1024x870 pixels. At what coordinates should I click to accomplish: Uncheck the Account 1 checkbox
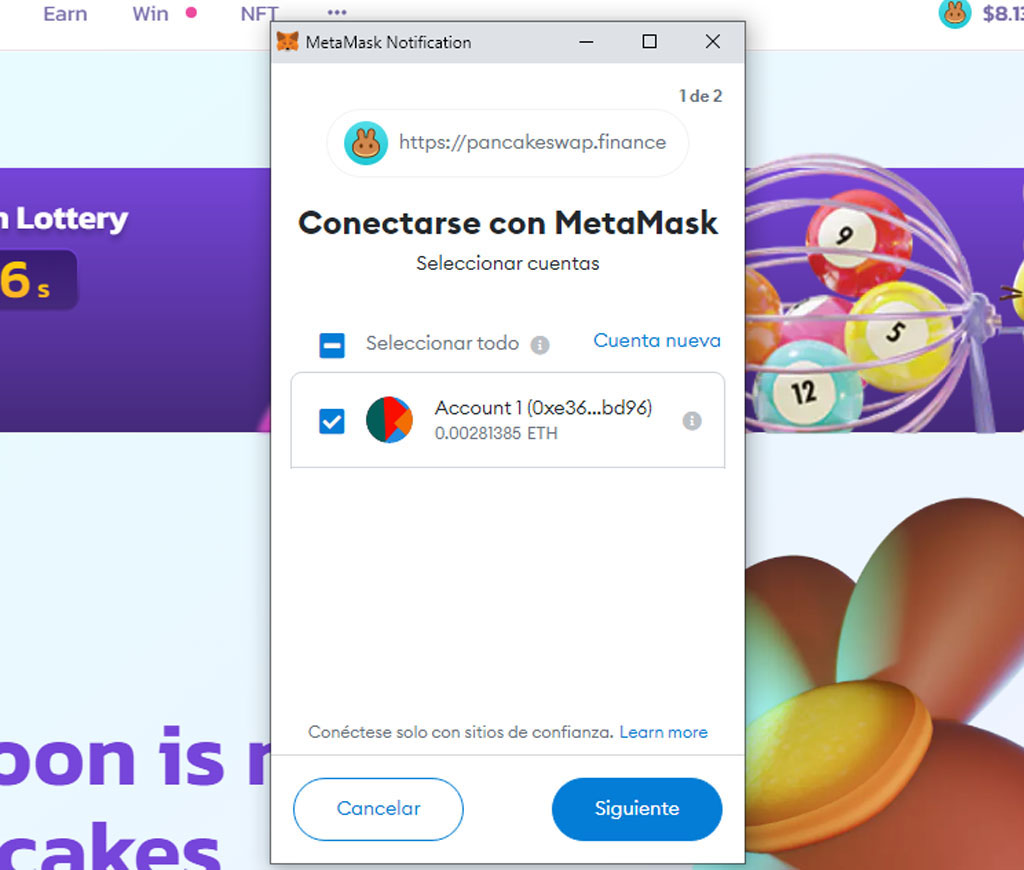pos(332,421)
